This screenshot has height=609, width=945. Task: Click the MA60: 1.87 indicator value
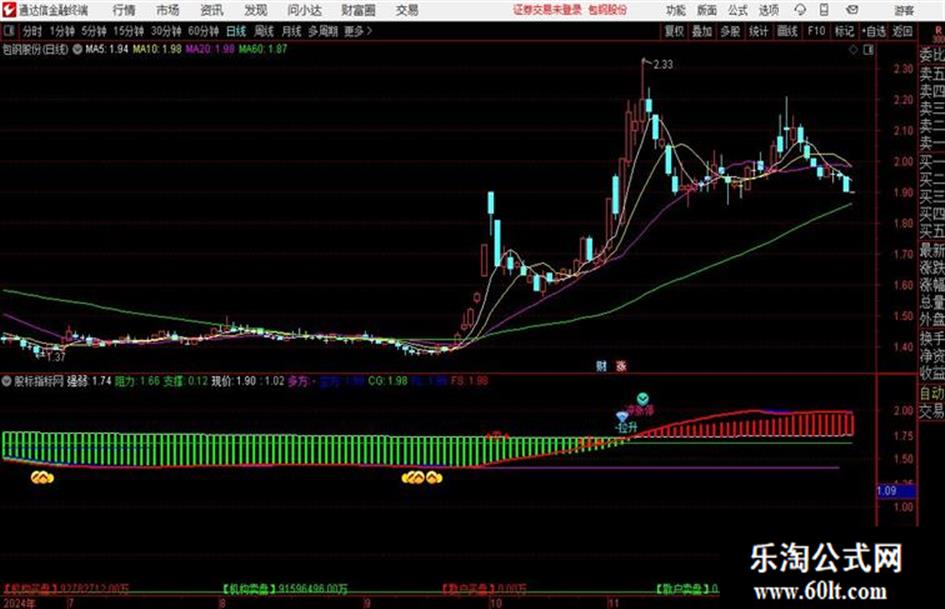tap(263, 49)
